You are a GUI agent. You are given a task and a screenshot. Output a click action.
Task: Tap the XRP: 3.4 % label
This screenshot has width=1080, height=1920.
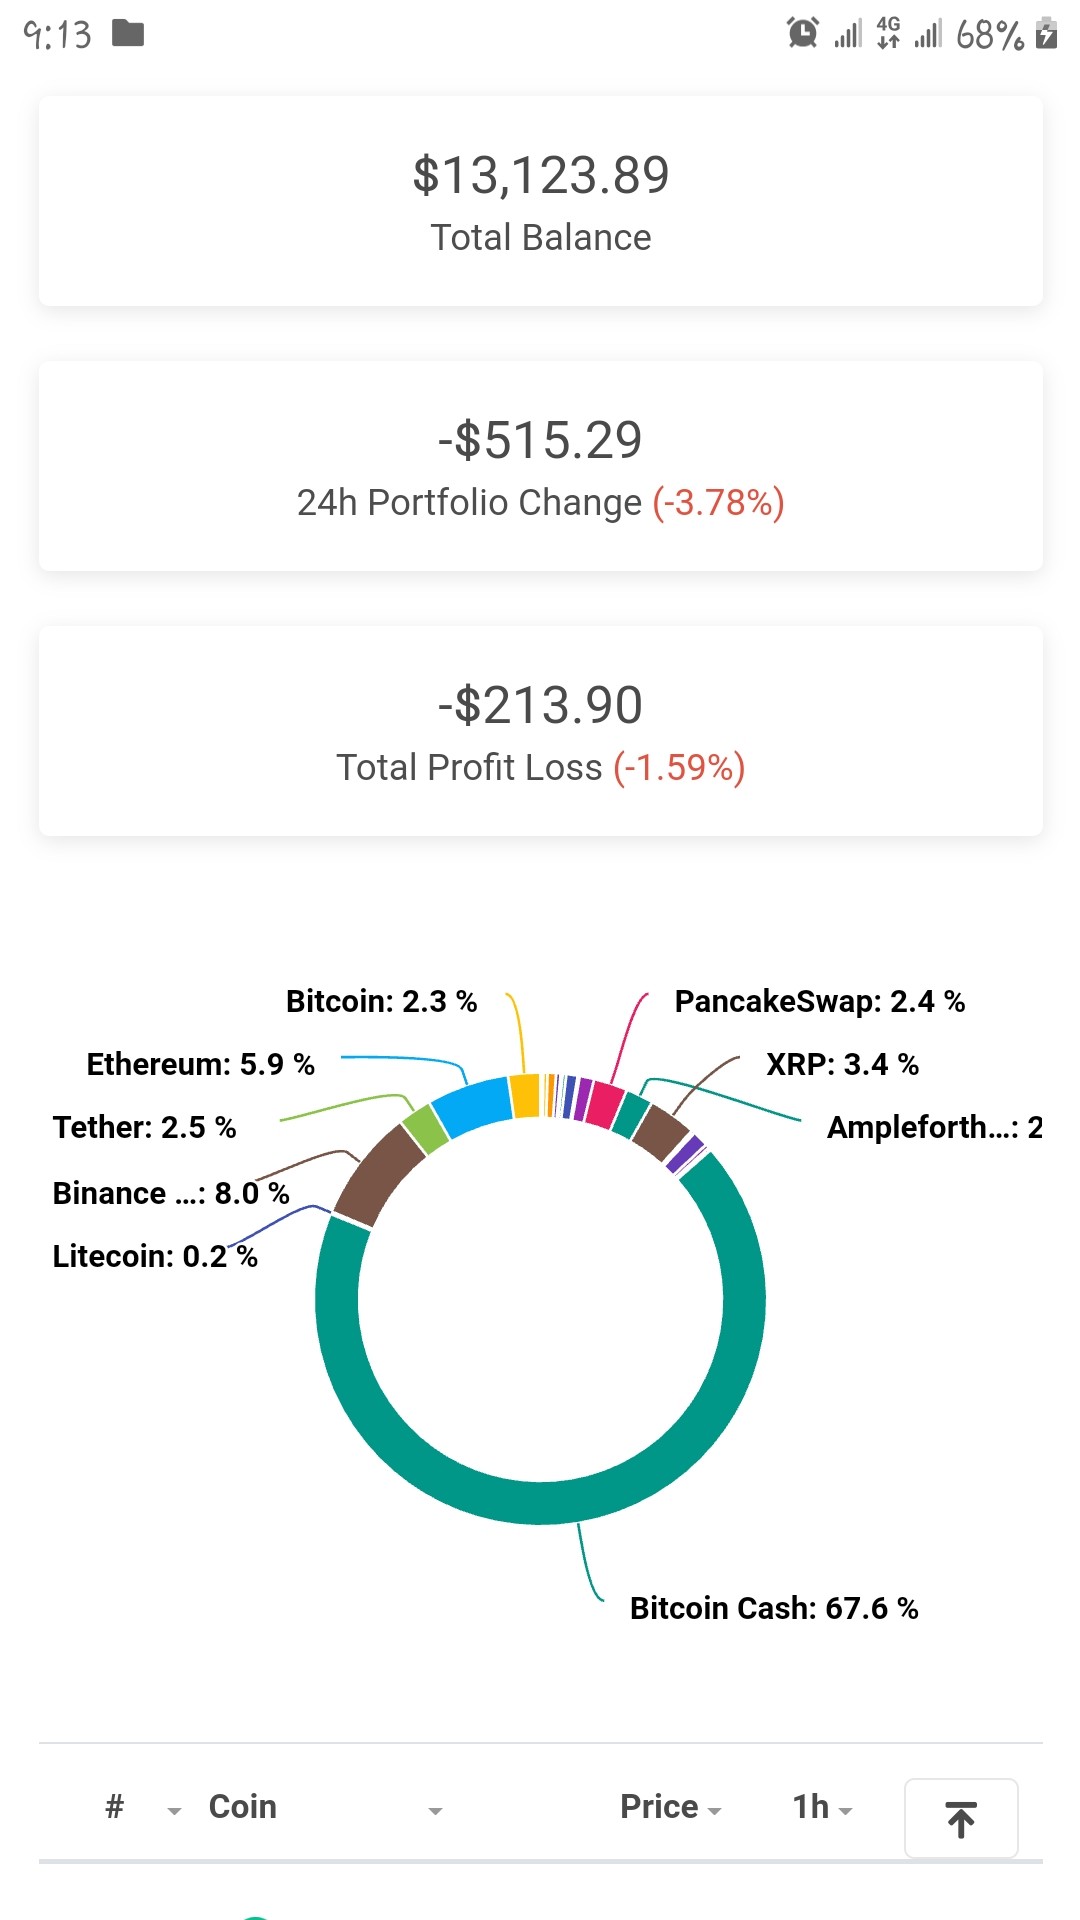(842, 1064)
